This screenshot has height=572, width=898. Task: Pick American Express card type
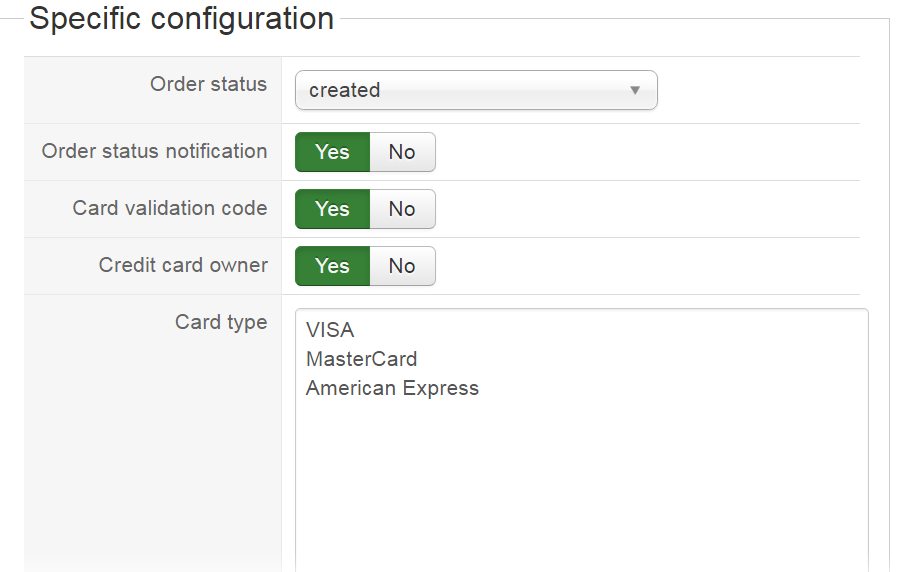click(392, 388)
